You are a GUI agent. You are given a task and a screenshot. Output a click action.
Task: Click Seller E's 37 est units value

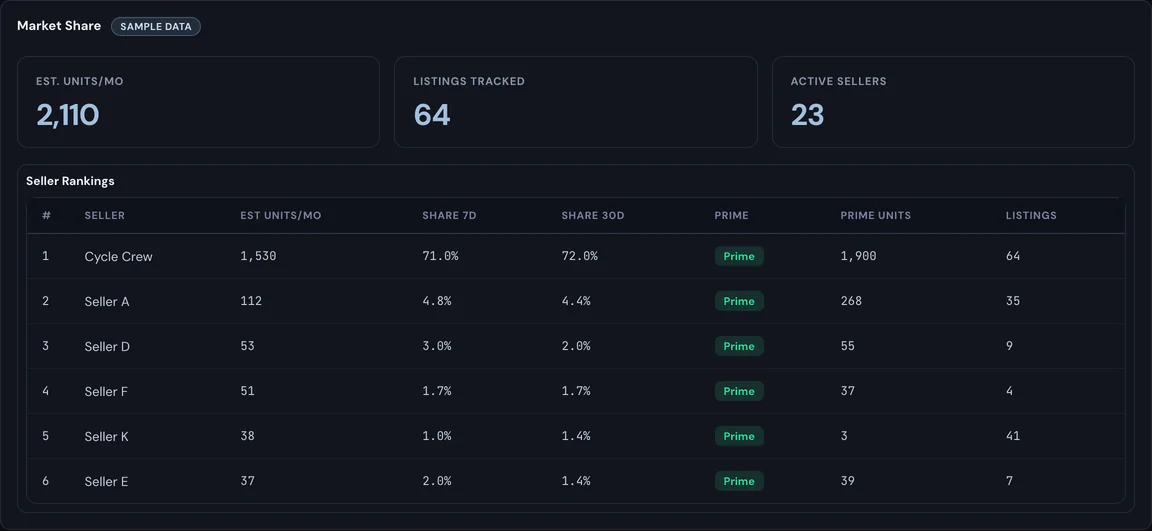(248, 481)
